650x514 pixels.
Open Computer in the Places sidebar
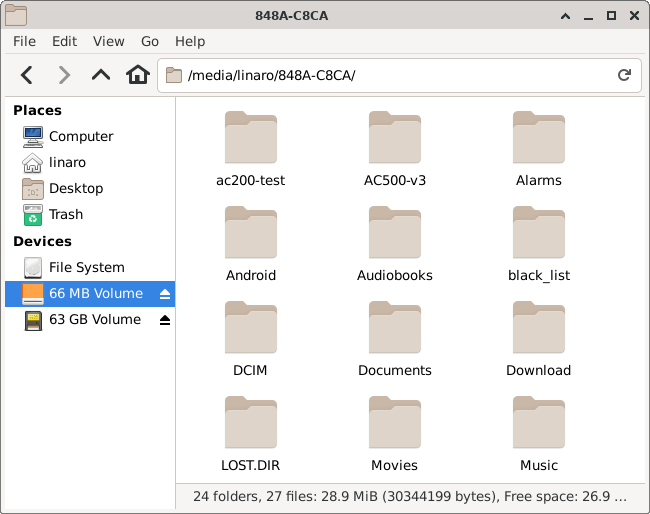(x=90, y=136)
